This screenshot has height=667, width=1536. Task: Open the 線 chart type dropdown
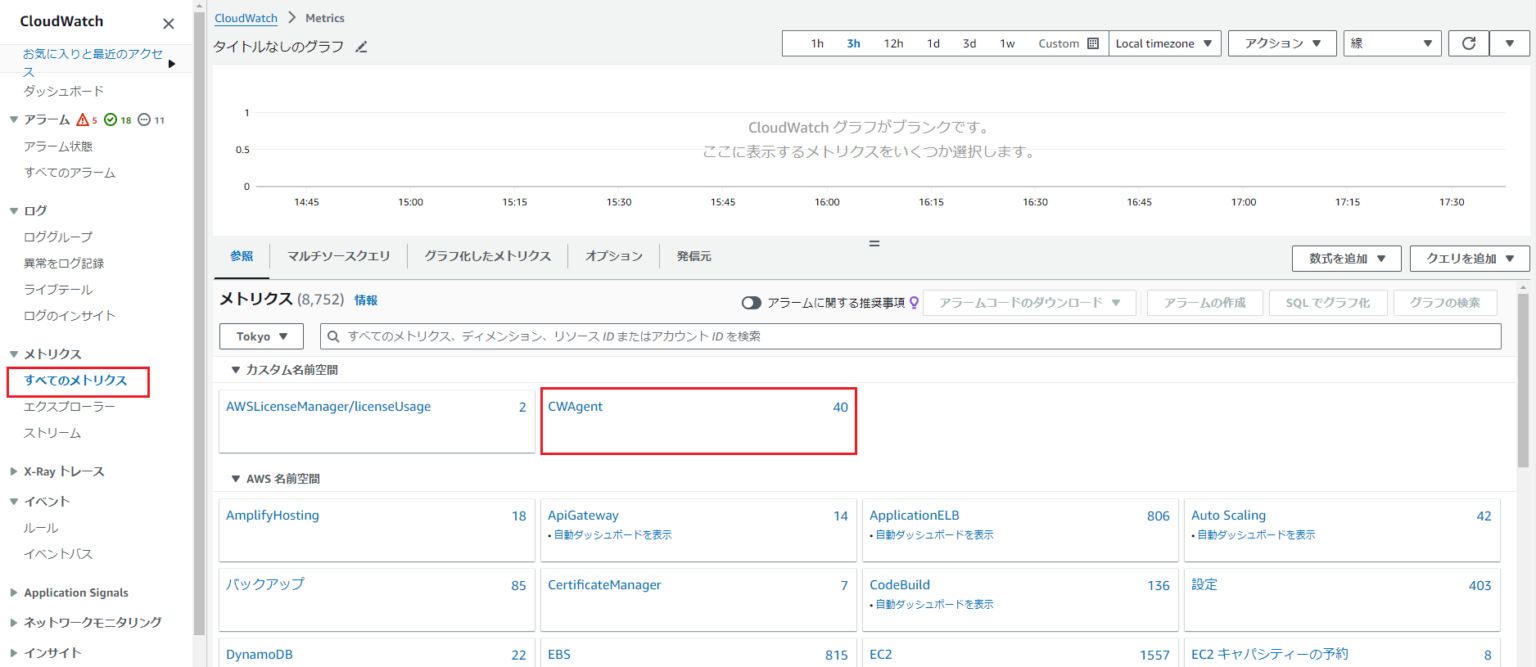tap(1392, 42)
